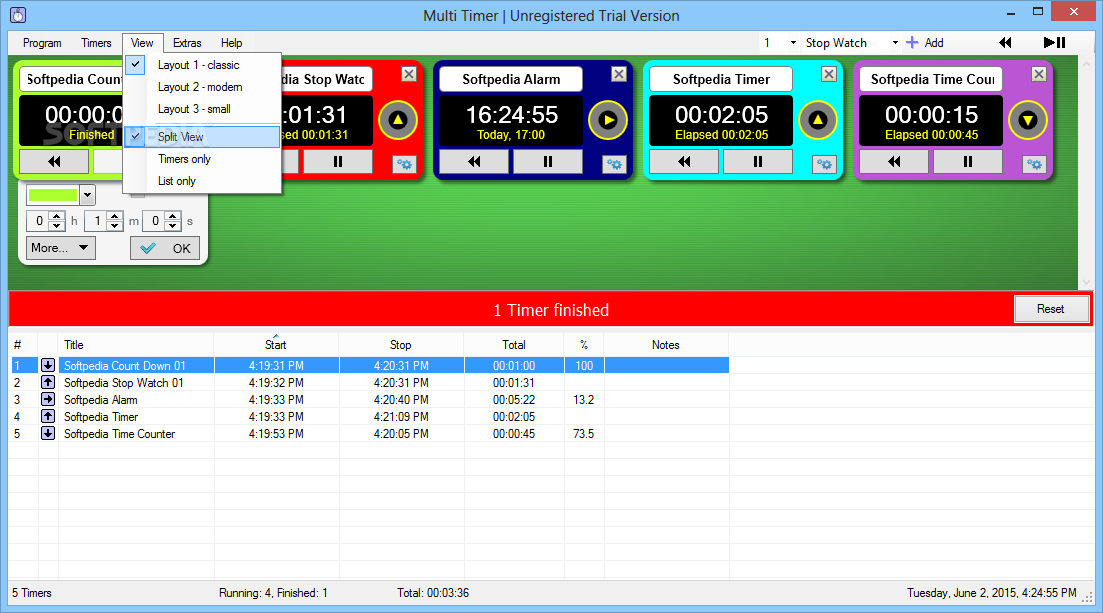Click down-arrow circle on Time Counter card
1103x613 pixels.
tap(1028, 120)
